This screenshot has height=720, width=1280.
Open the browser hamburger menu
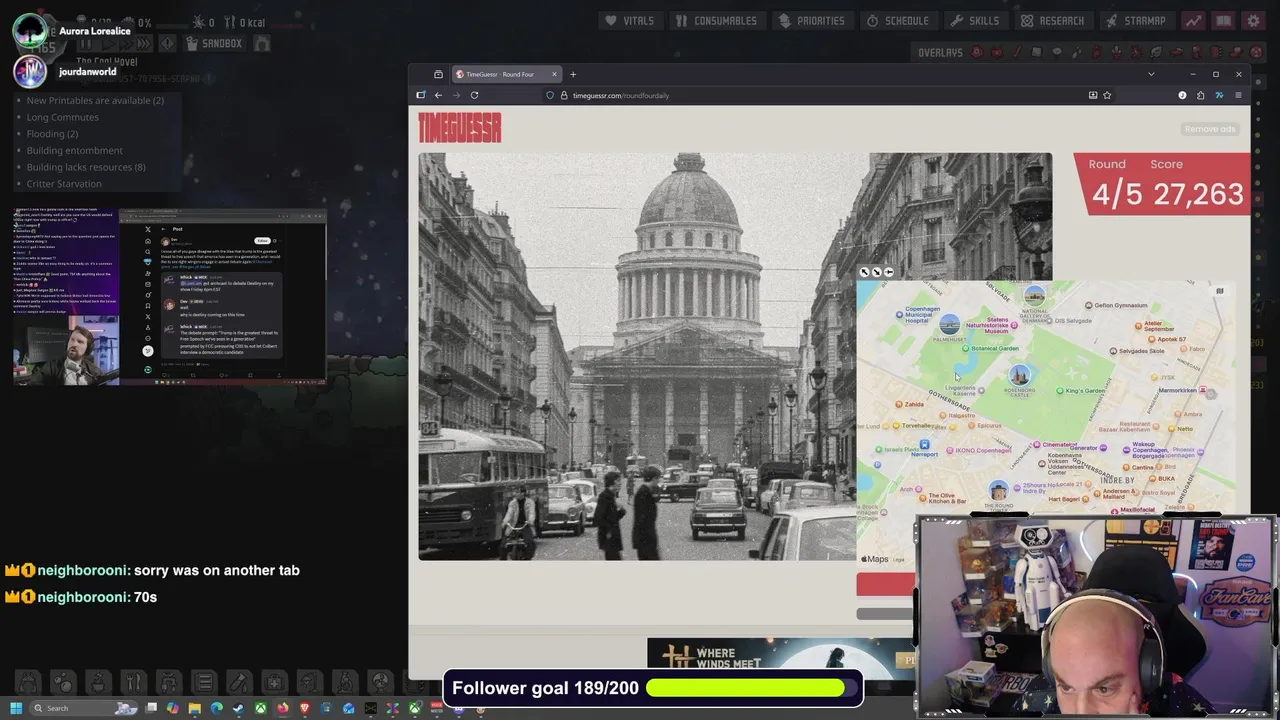1238,95
